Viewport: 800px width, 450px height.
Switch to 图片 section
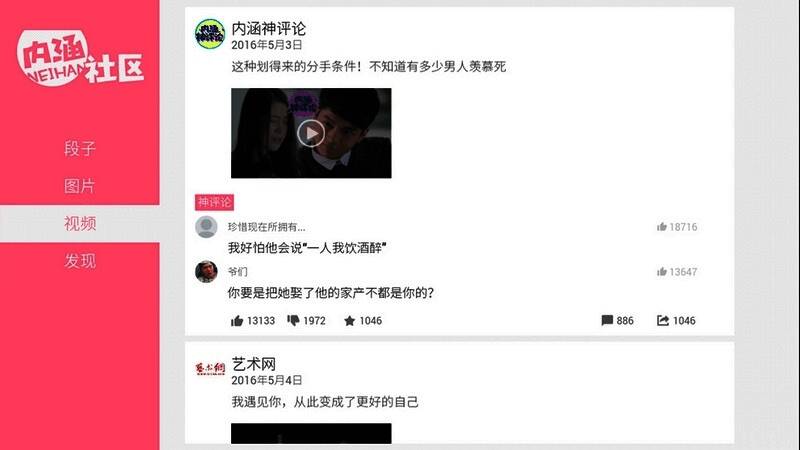tap(80, 186)
